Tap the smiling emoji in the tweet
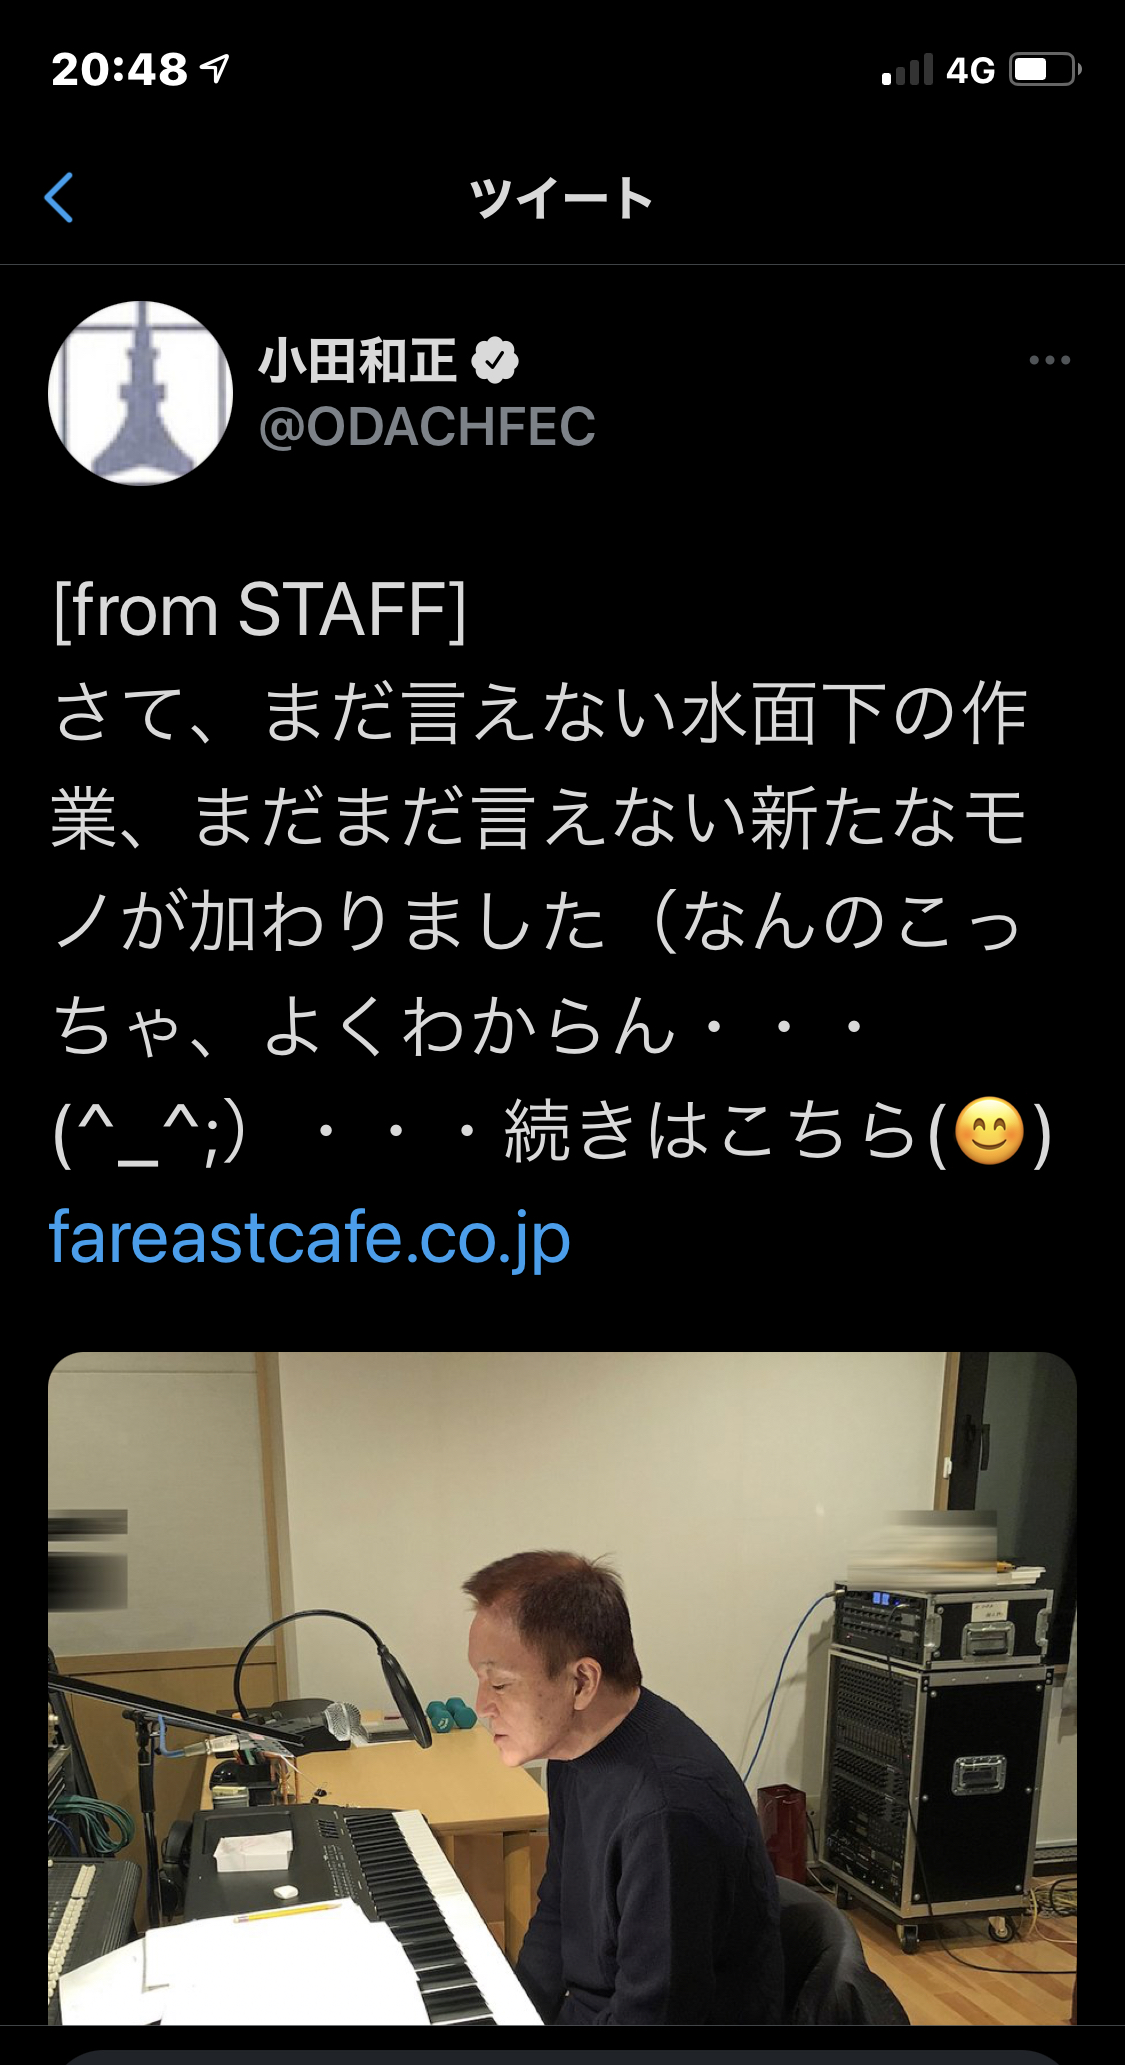 pyautogui.click(x=989, y=1132)
